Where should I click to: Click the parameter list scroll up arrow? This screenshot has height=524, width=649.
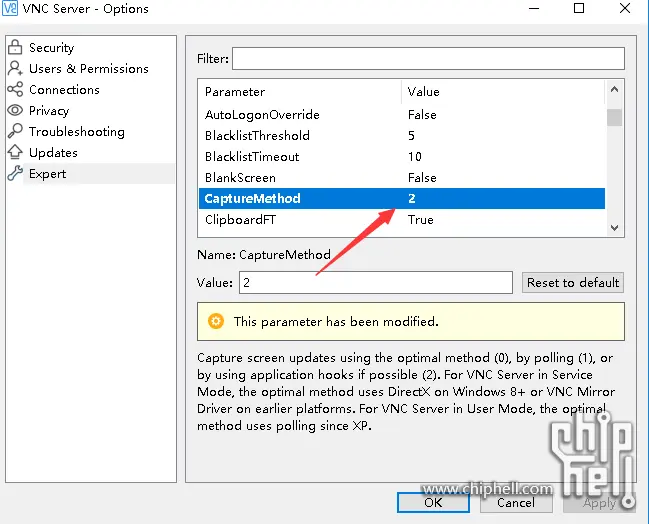click(x=614, y=89)
